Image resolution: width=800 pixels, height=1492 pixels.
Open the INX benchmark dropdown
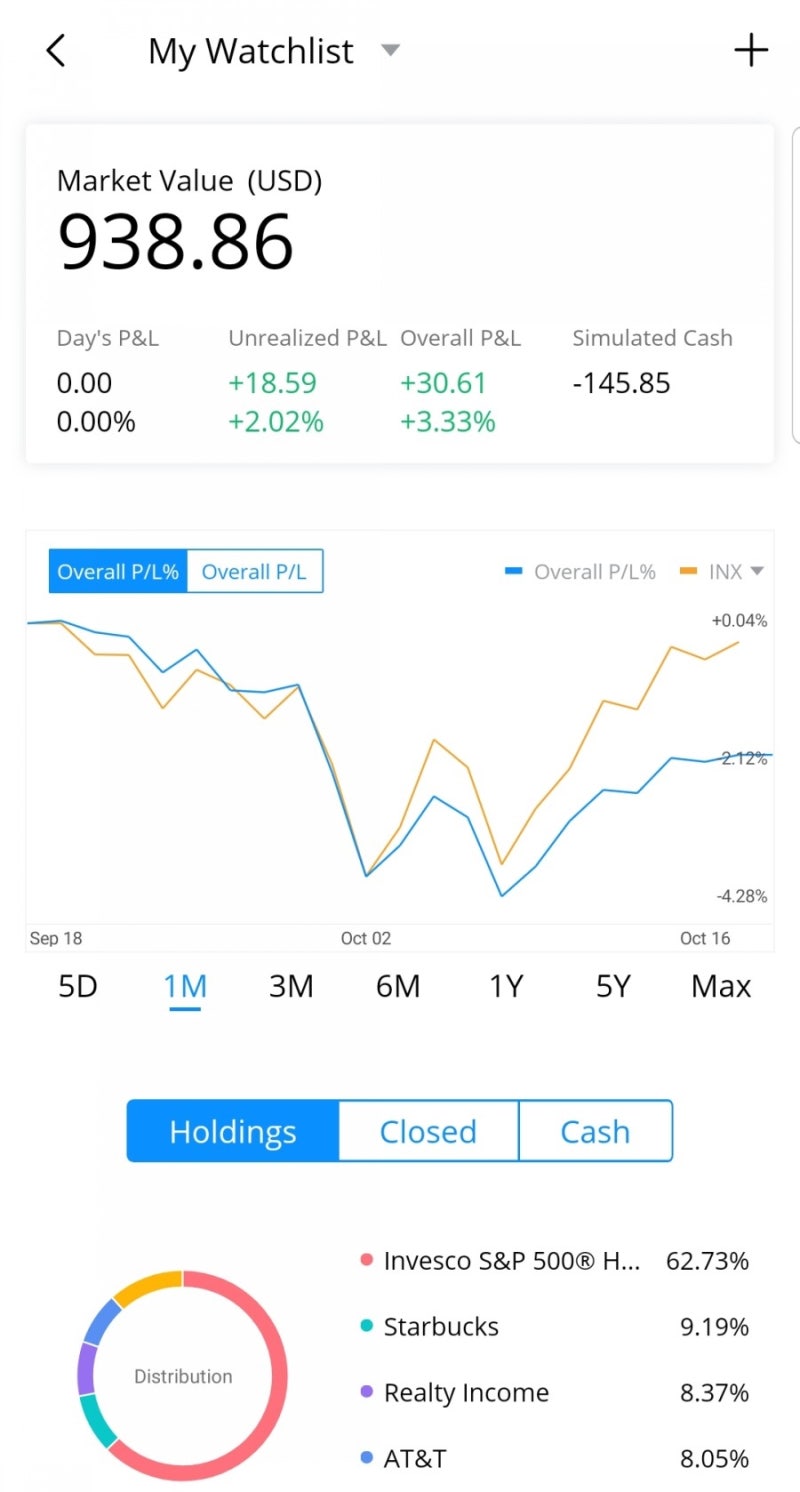coord(757,571)
